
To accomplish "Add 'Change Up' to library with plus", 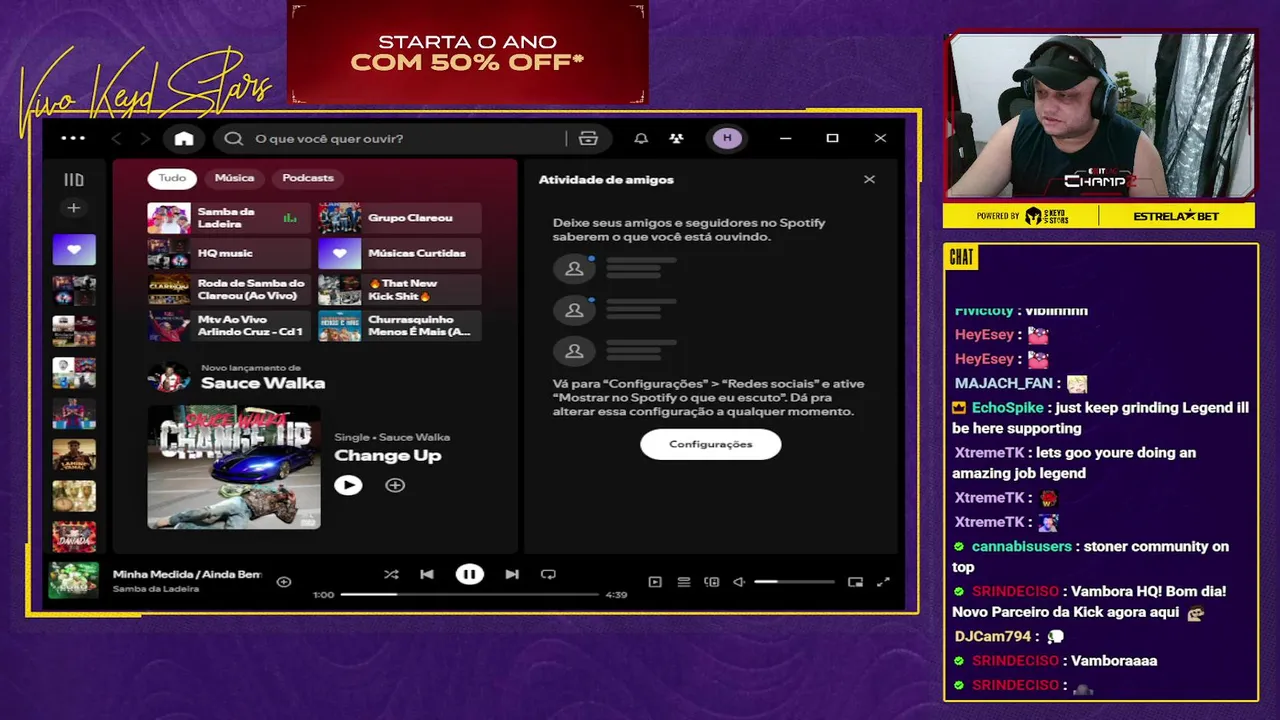I will coord(395,485).
